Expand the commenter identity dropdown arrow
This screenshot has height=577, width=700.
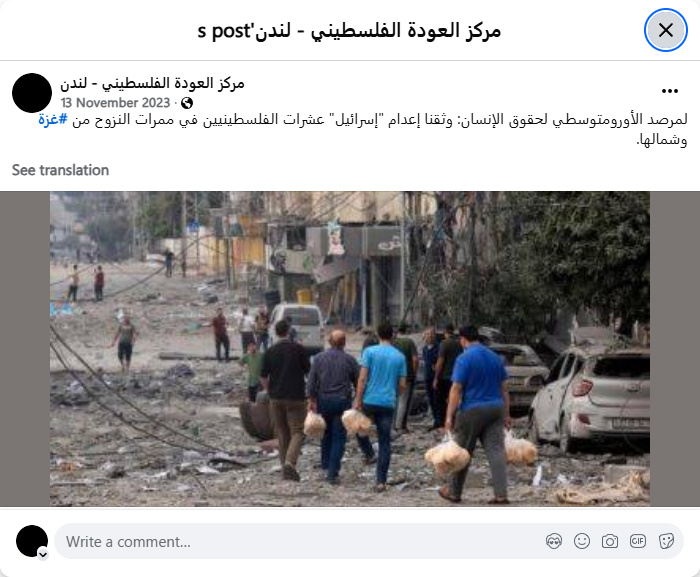43,554
